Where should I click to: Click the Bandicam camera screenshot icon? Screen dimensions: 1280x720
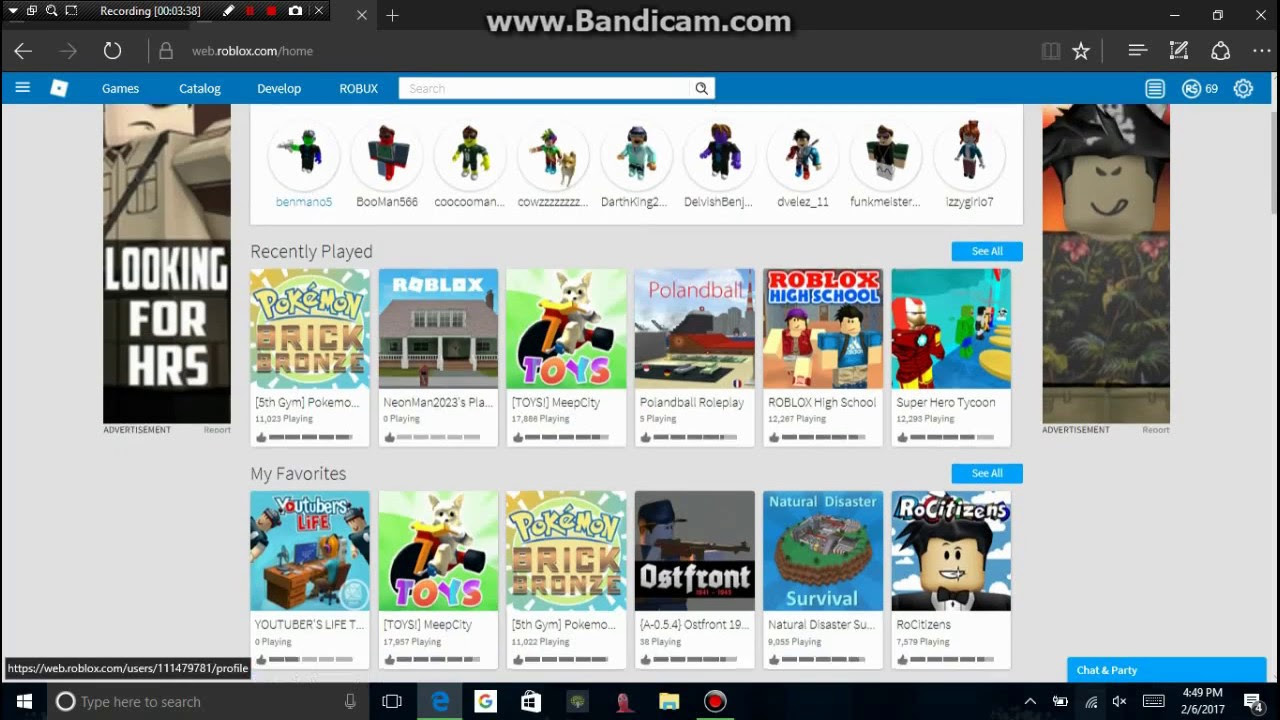[x=295, y=11]
